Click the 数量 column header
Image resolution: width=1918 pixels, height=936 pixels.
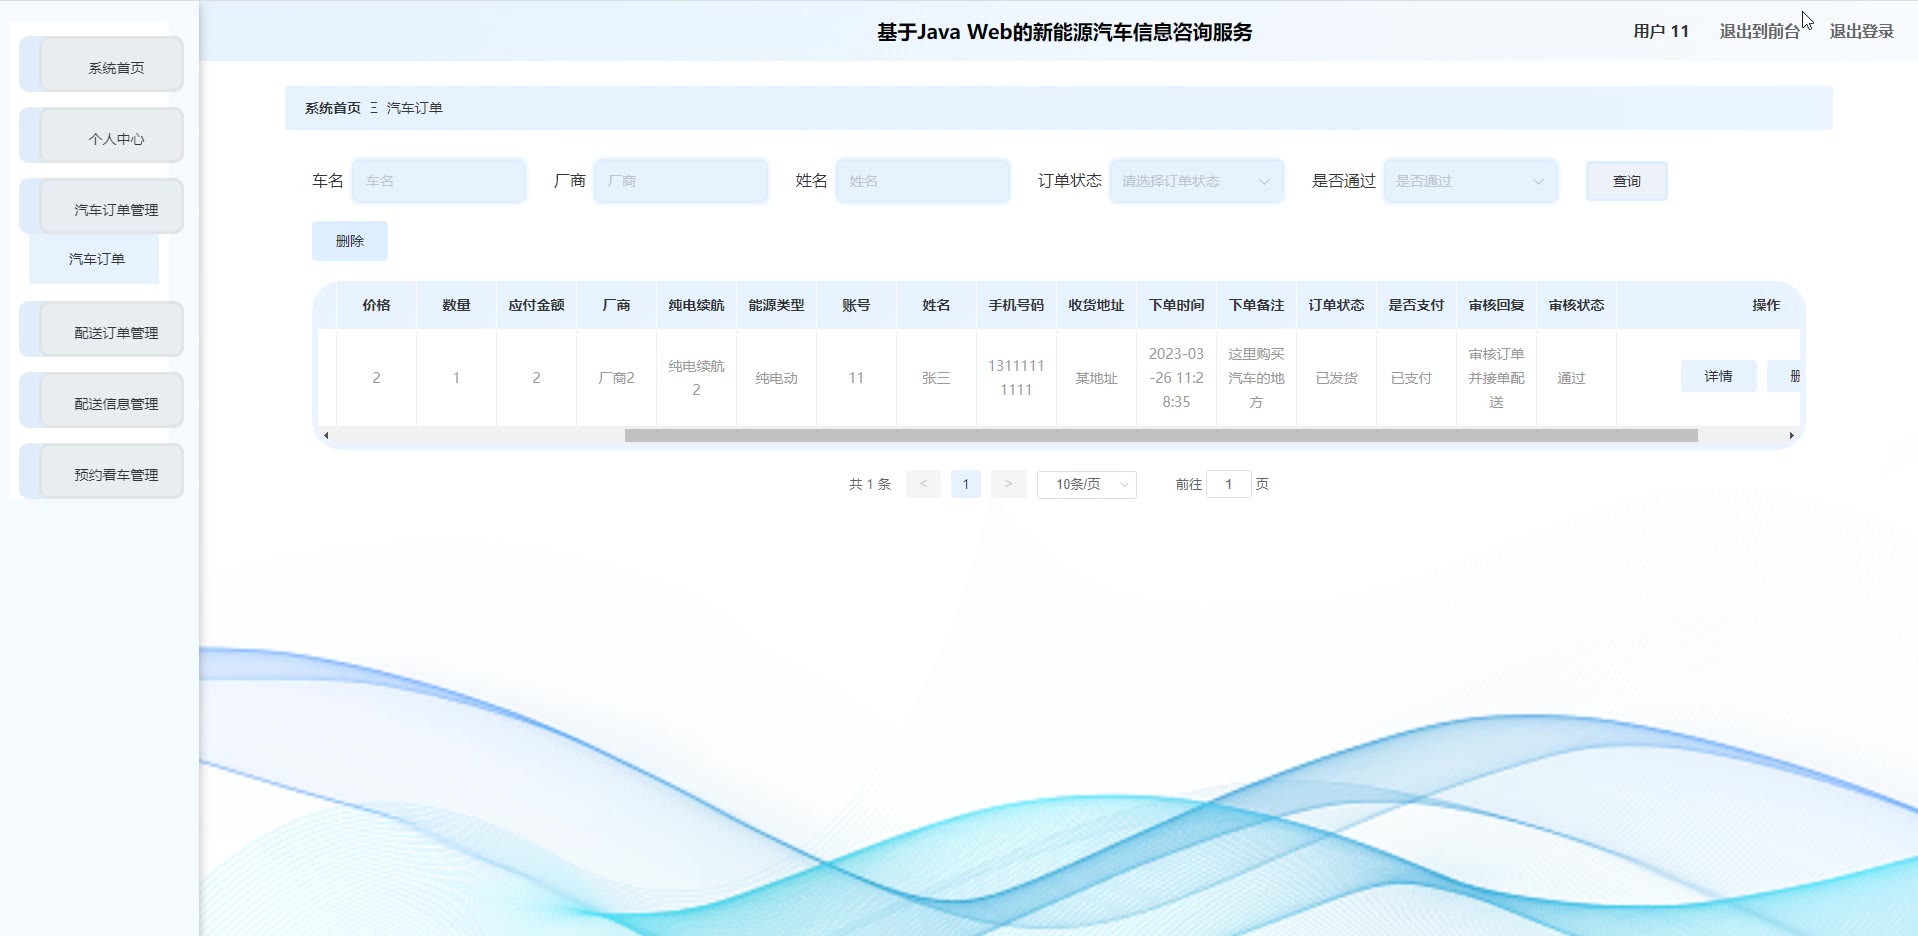(x=456, y=305)
